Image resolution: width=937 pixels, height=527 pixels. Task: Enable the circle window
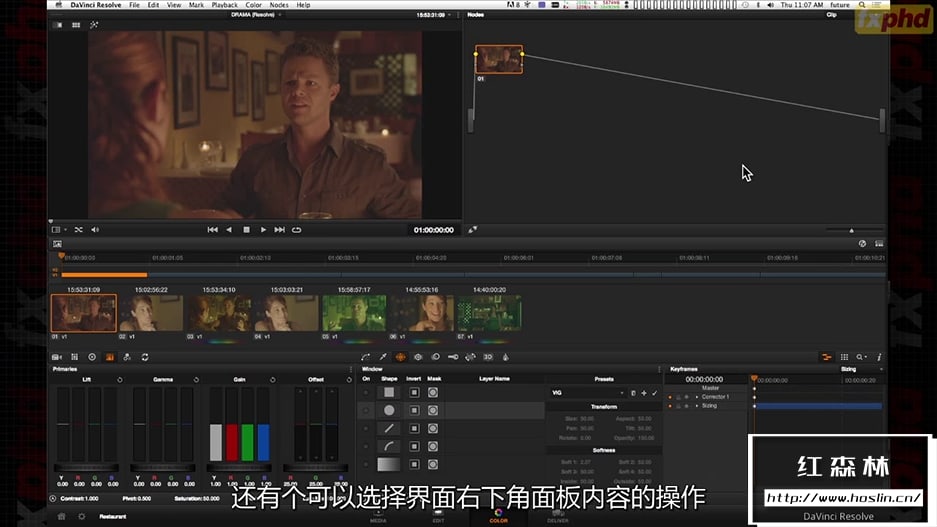point(366,410)
